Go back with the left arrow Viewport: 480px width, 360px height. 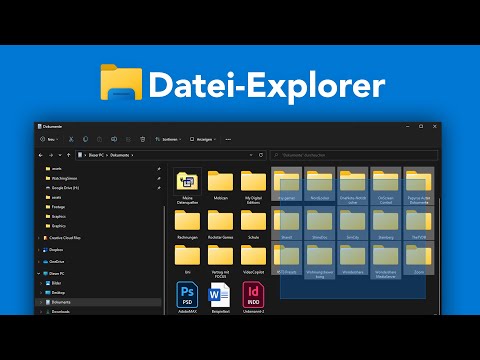41,155
